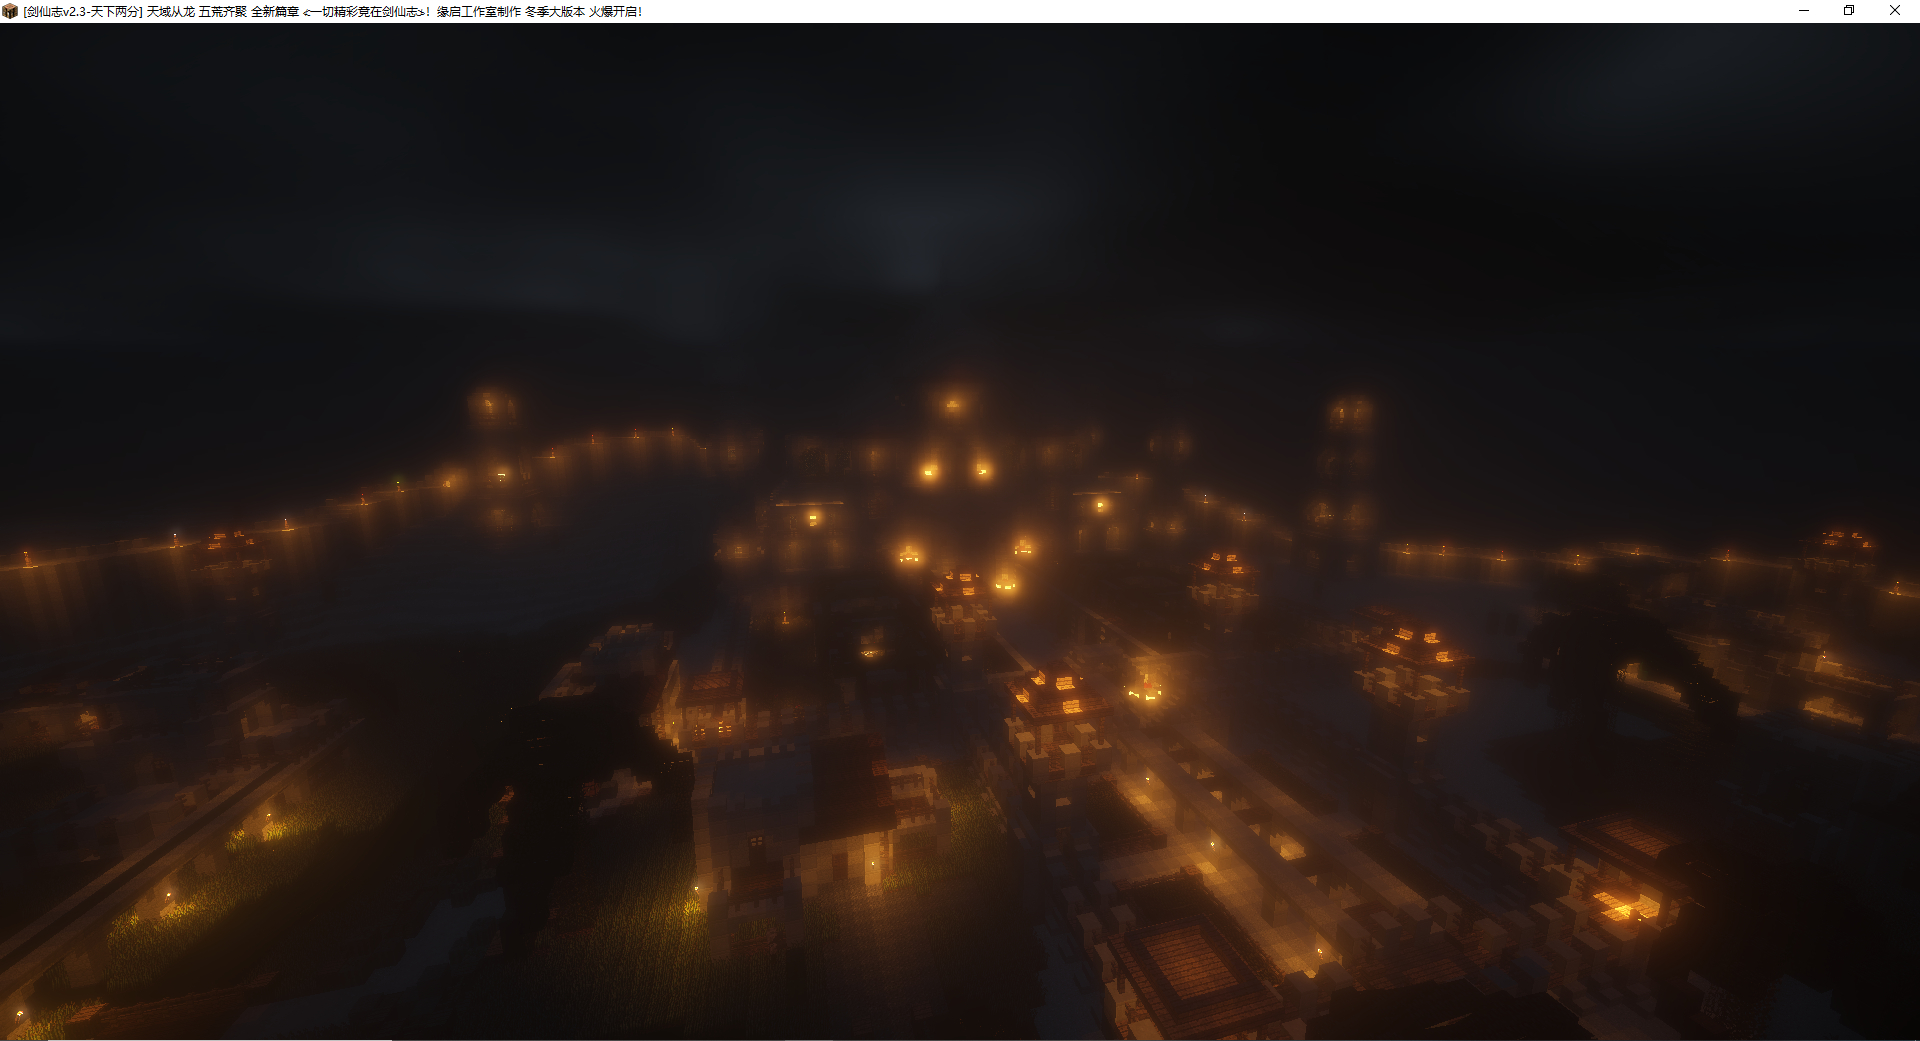Minimize the game window
Image resolution: width=1920 pixels, height=1041 pixels.
pos(1804,11)
